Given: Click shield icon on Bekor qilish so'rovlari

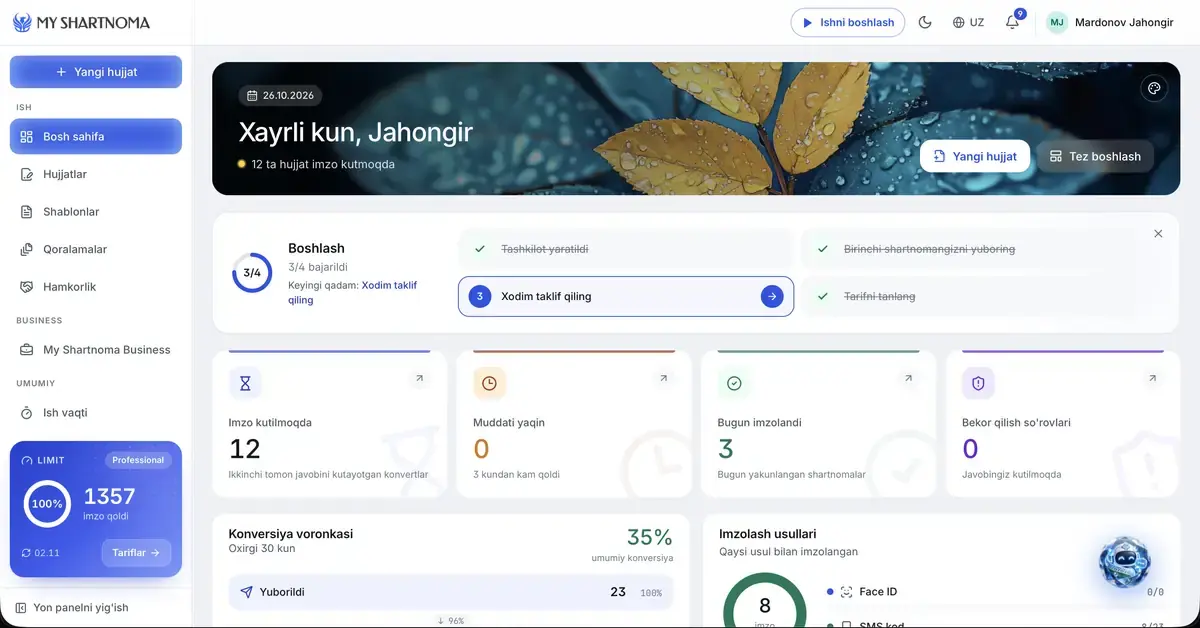Looking at the screenshot, I should [x=978, y=383].
